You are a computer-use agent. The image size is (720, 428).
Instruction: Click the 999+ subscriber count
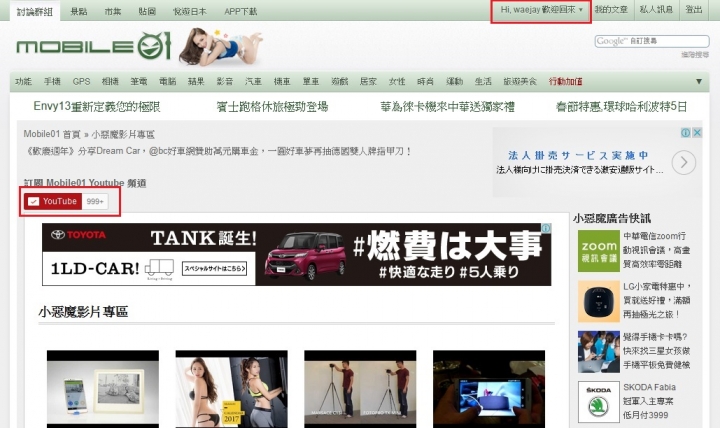tap(95, 202)
